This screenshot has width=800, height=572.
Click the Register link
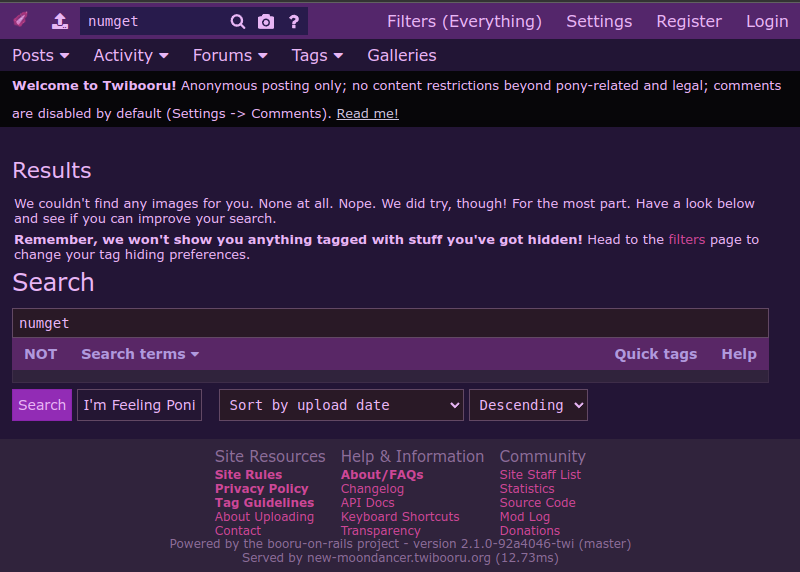(x=689, y=21)
